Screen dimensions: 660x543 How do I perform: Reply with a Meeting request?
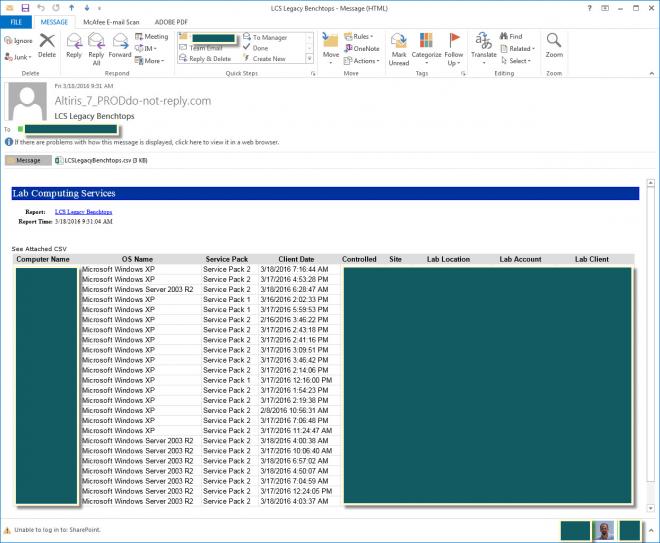point(152,37)
